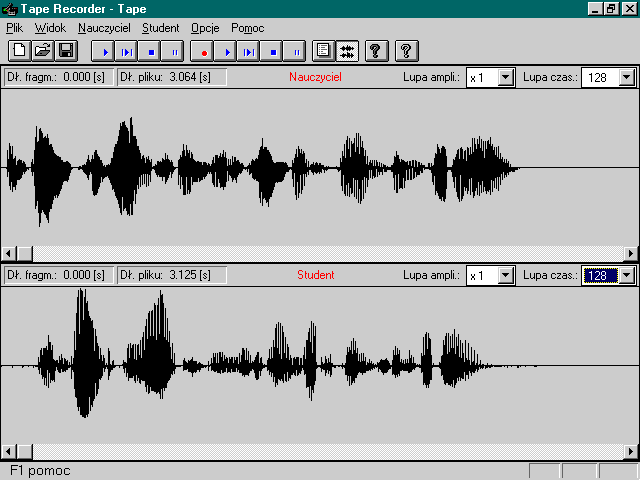640x480 pixels.
Task: Stop student playback (second stop button)
Action: [x=271, y=51]
